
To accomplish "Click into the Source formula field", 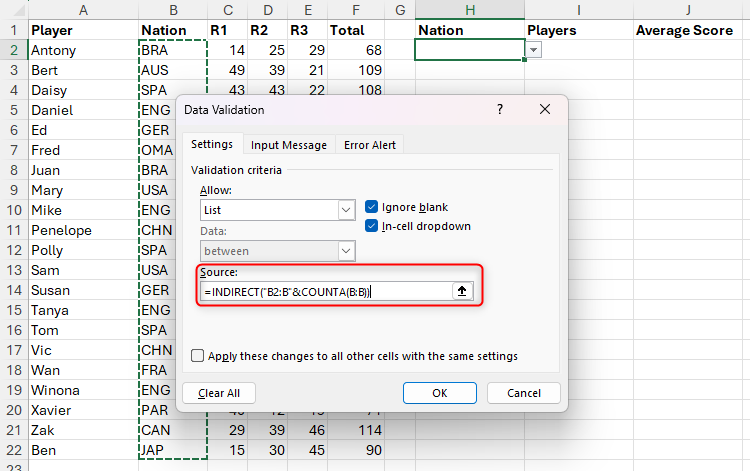I will point(325,291).
